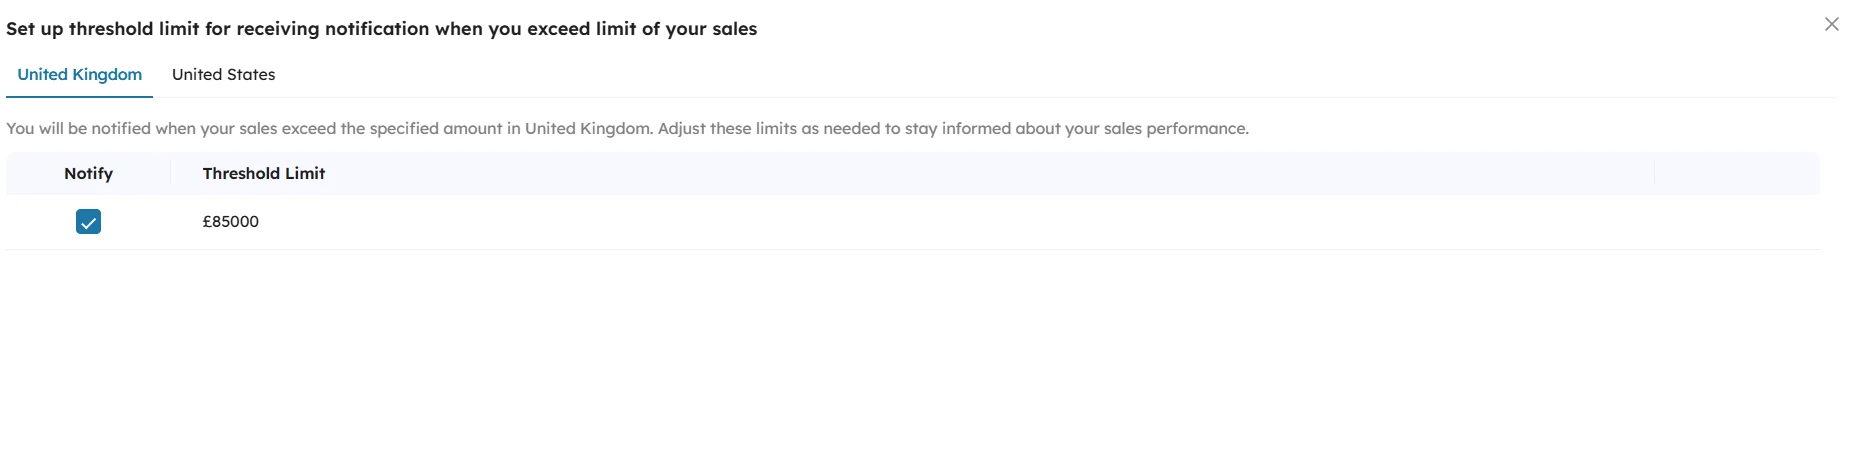Click empty dialog area below the table
Screen dimensions: 1849x449
click(x=900, y=350)
